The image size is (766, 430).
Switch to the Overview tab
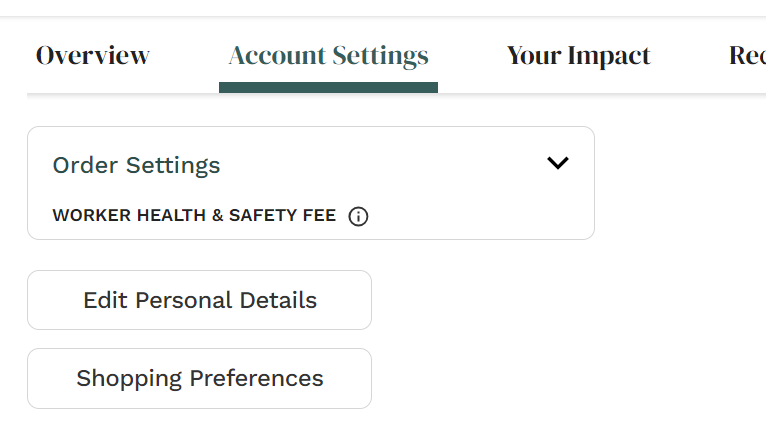[x=93, y=55]
